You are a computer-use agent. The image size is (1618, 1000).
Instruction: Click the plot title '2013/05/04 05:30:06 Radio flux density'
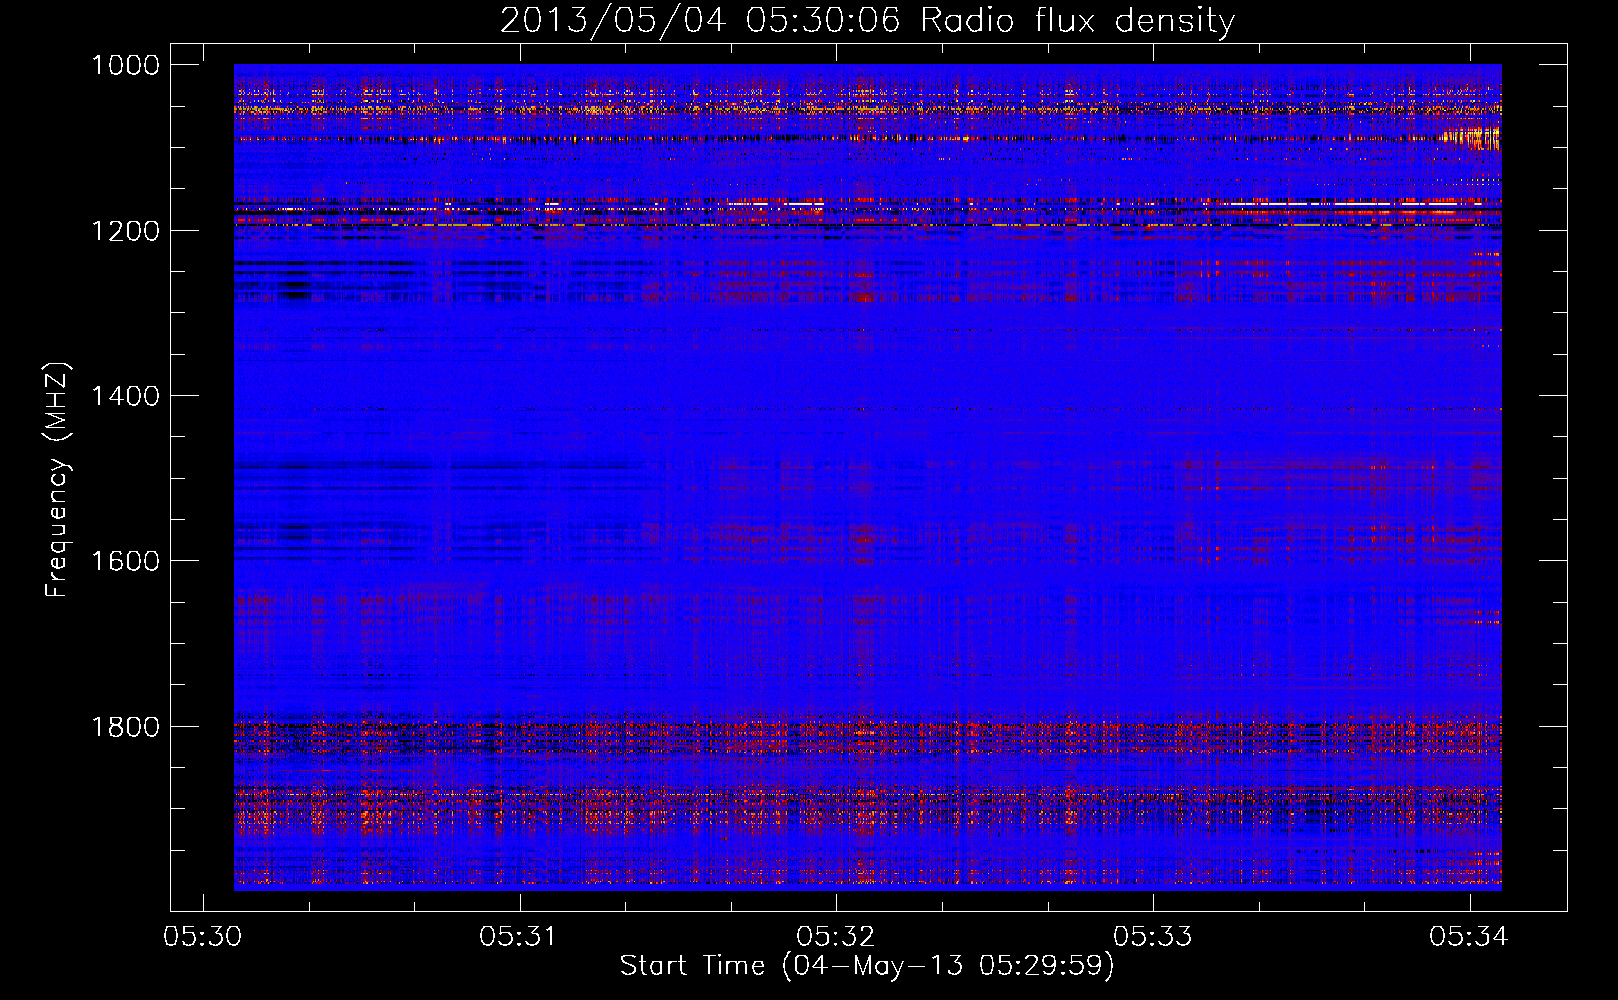[867, 21]
